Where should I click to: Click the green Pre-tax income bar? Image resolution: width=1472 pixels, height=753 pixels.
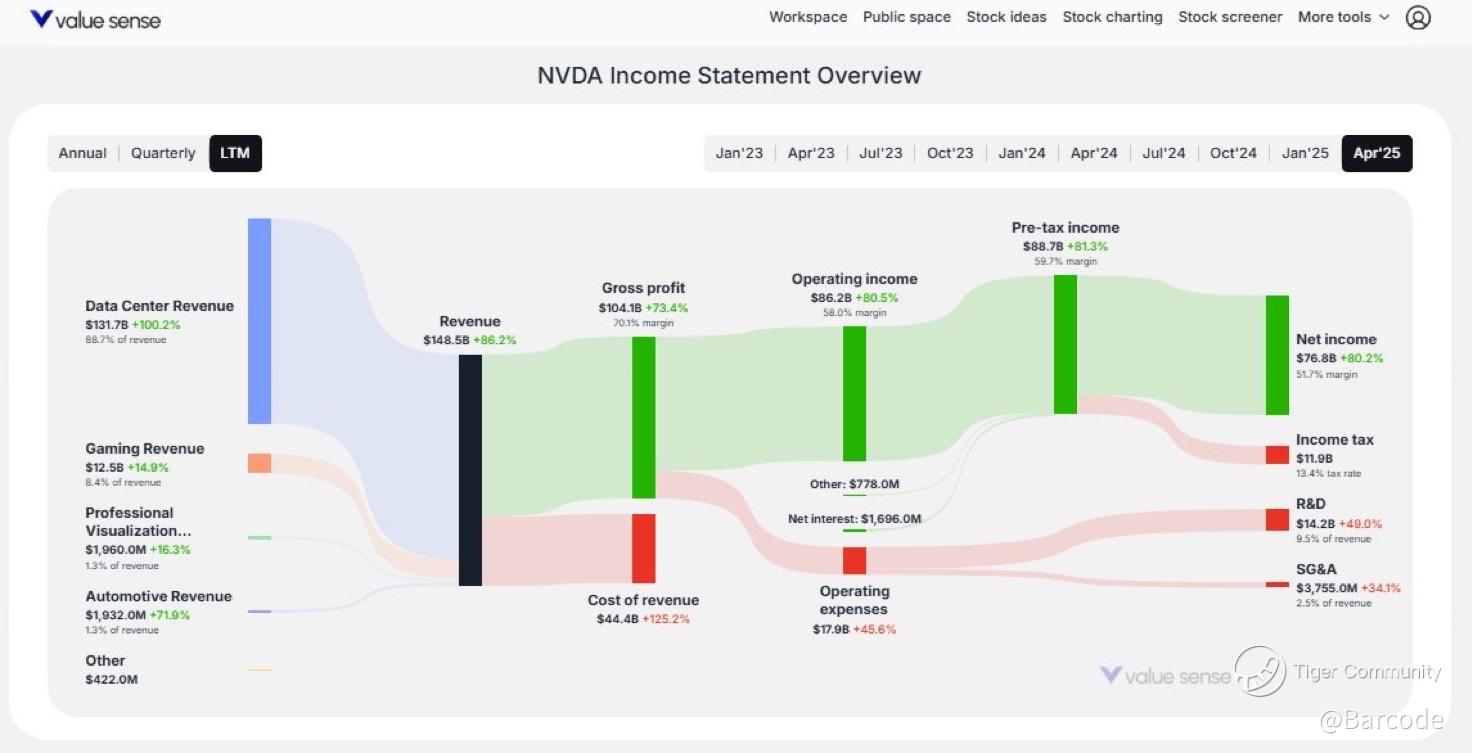pyautogui.click(x=1065, y=344)
